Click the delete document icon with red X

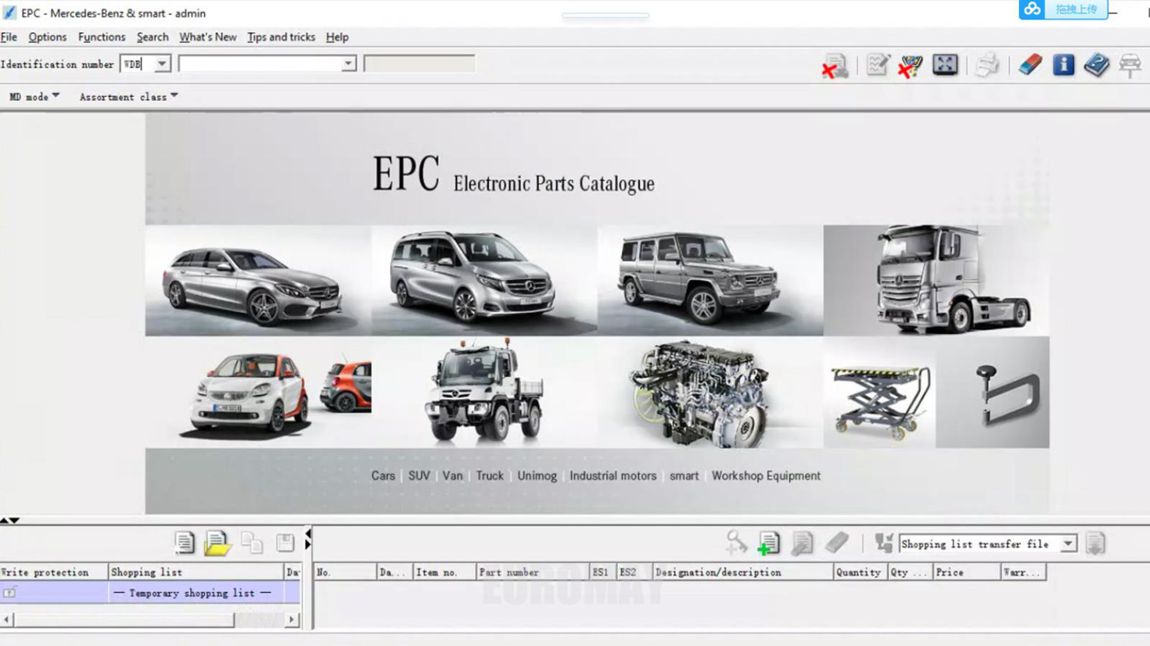(835, 66)
